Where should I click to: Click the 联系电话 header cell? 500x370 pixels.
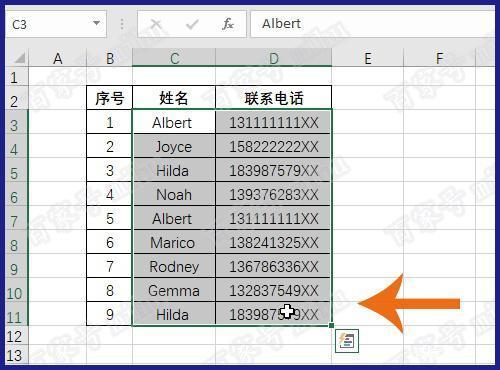(274, 98)
